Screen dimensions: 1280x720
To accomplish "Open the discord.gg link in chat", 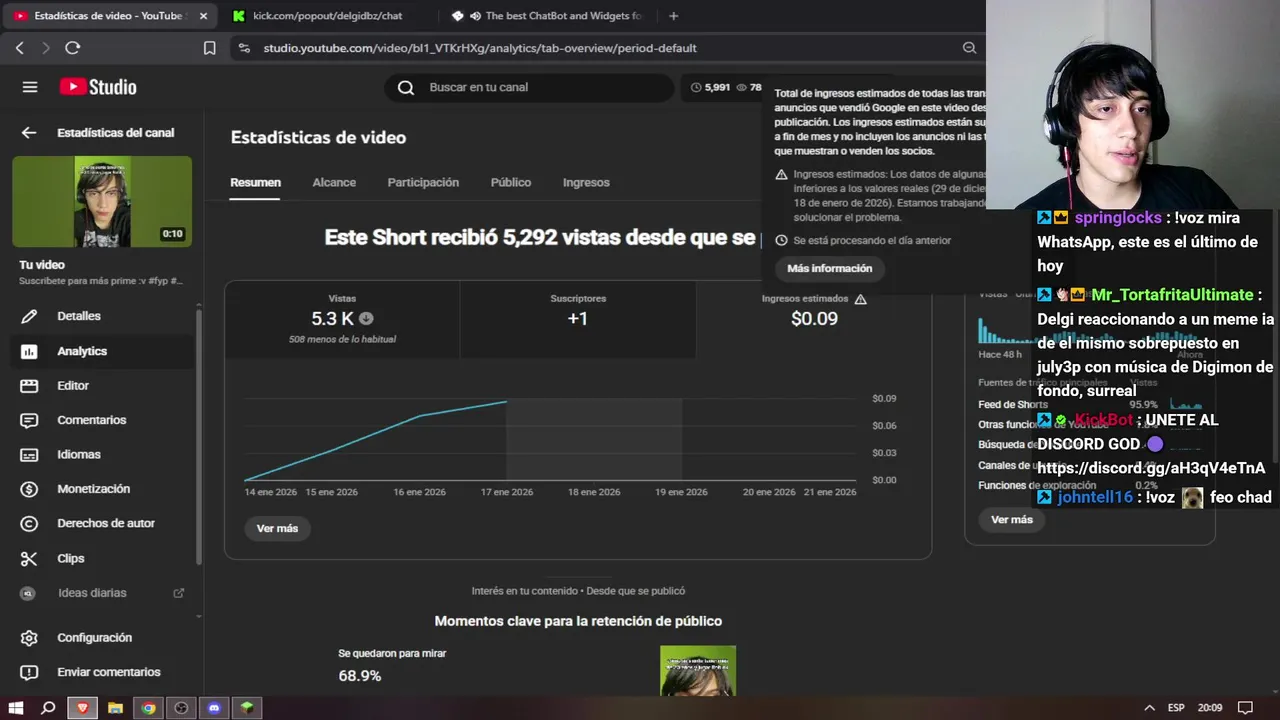I will pos(1151,468).
